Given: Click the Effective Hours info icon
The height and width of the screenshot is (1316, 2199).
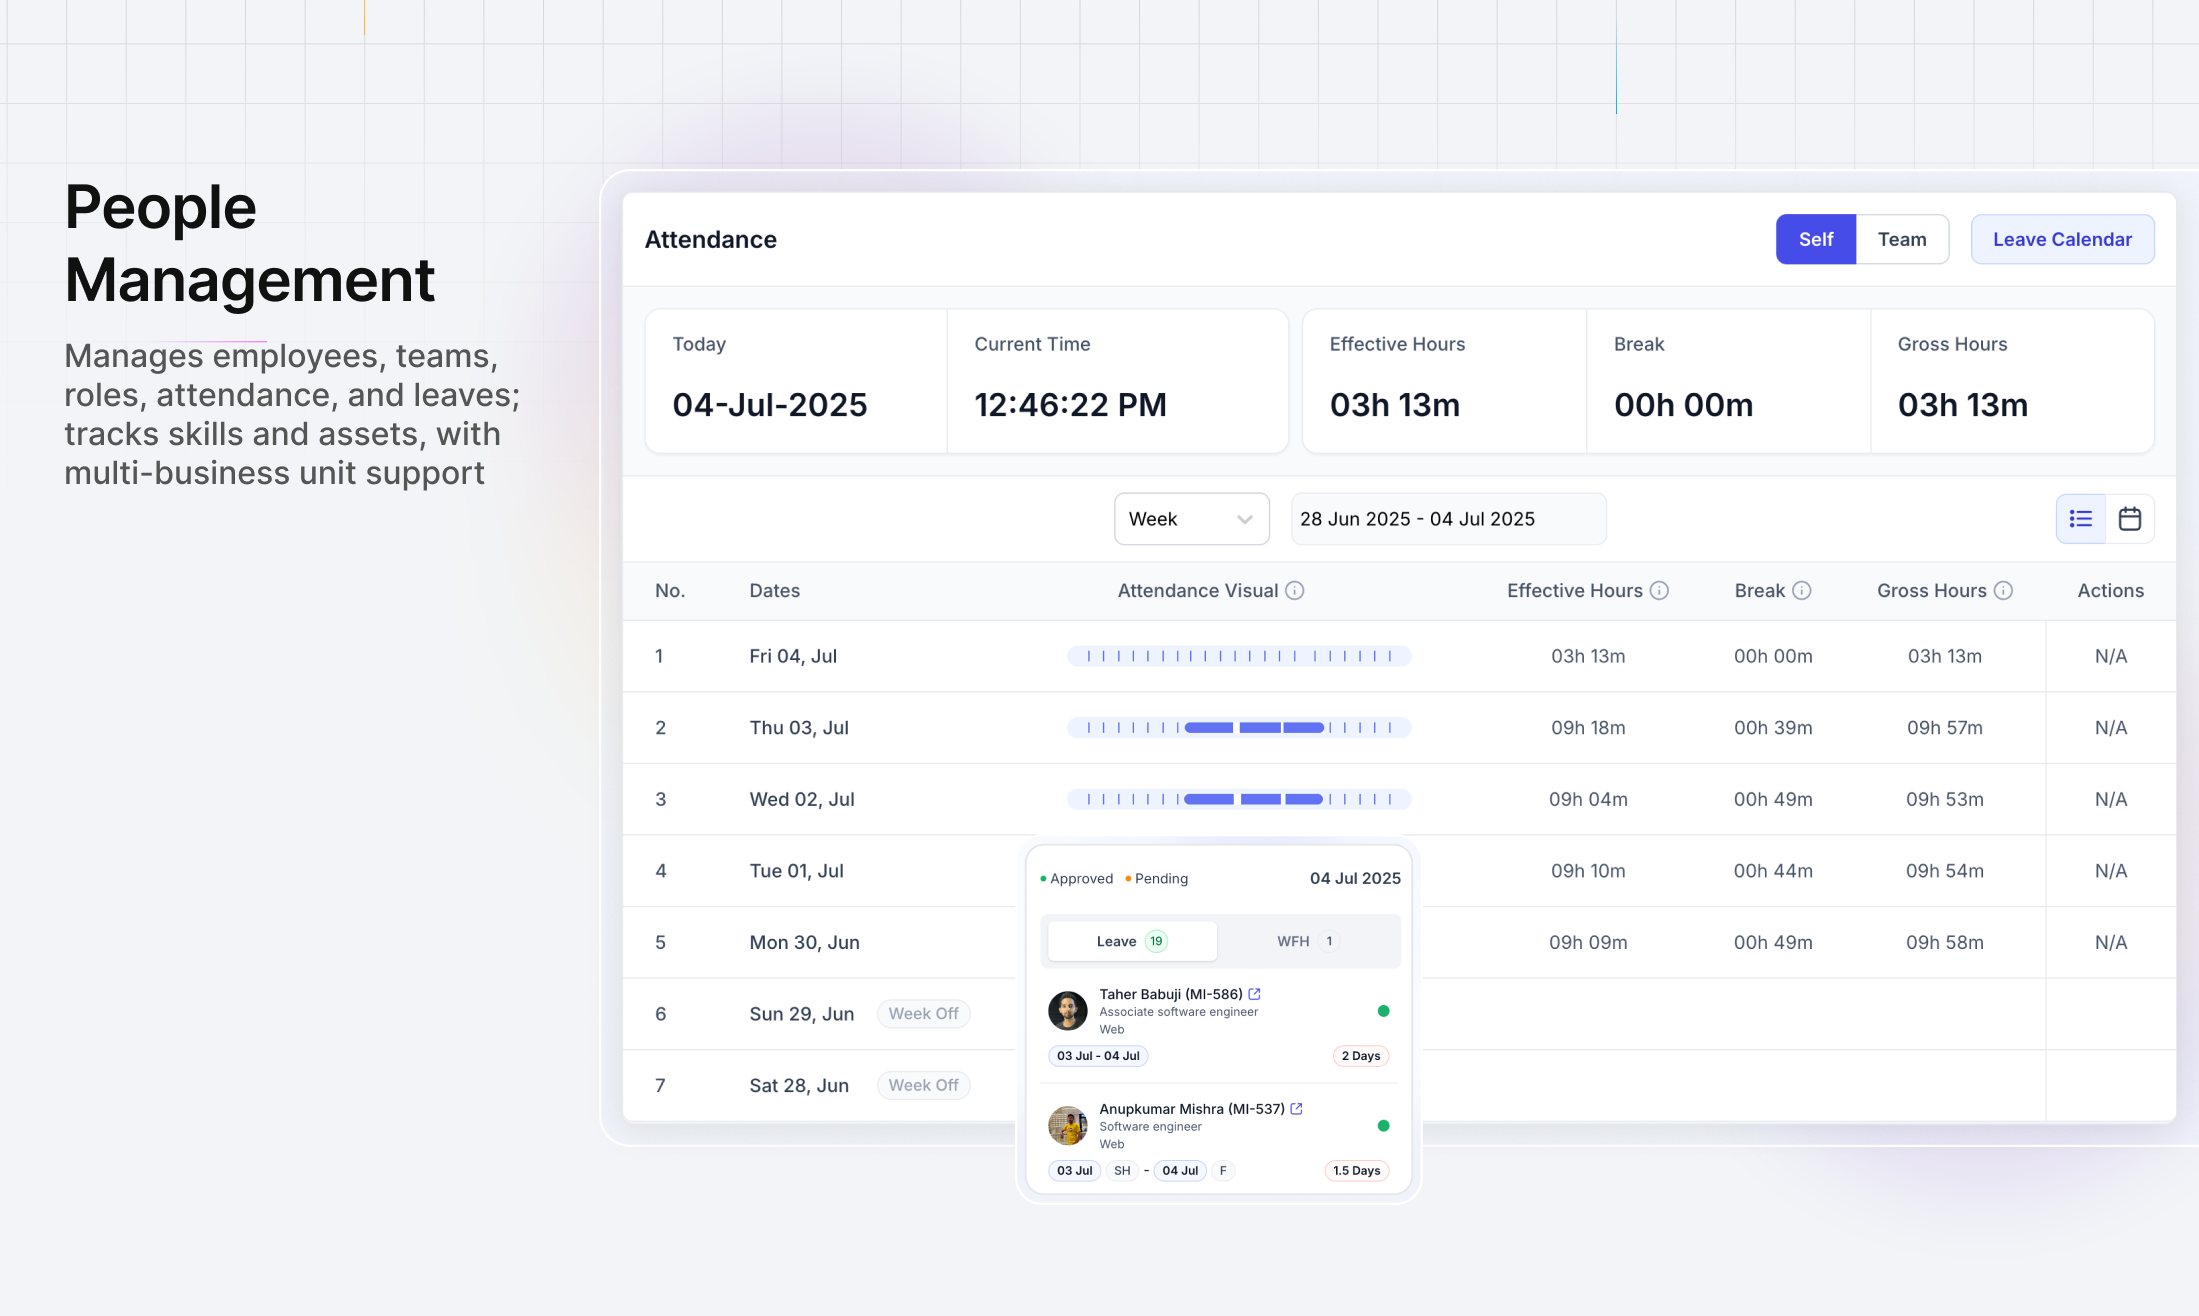Looking at the screenshot, I should (1659, 590).
